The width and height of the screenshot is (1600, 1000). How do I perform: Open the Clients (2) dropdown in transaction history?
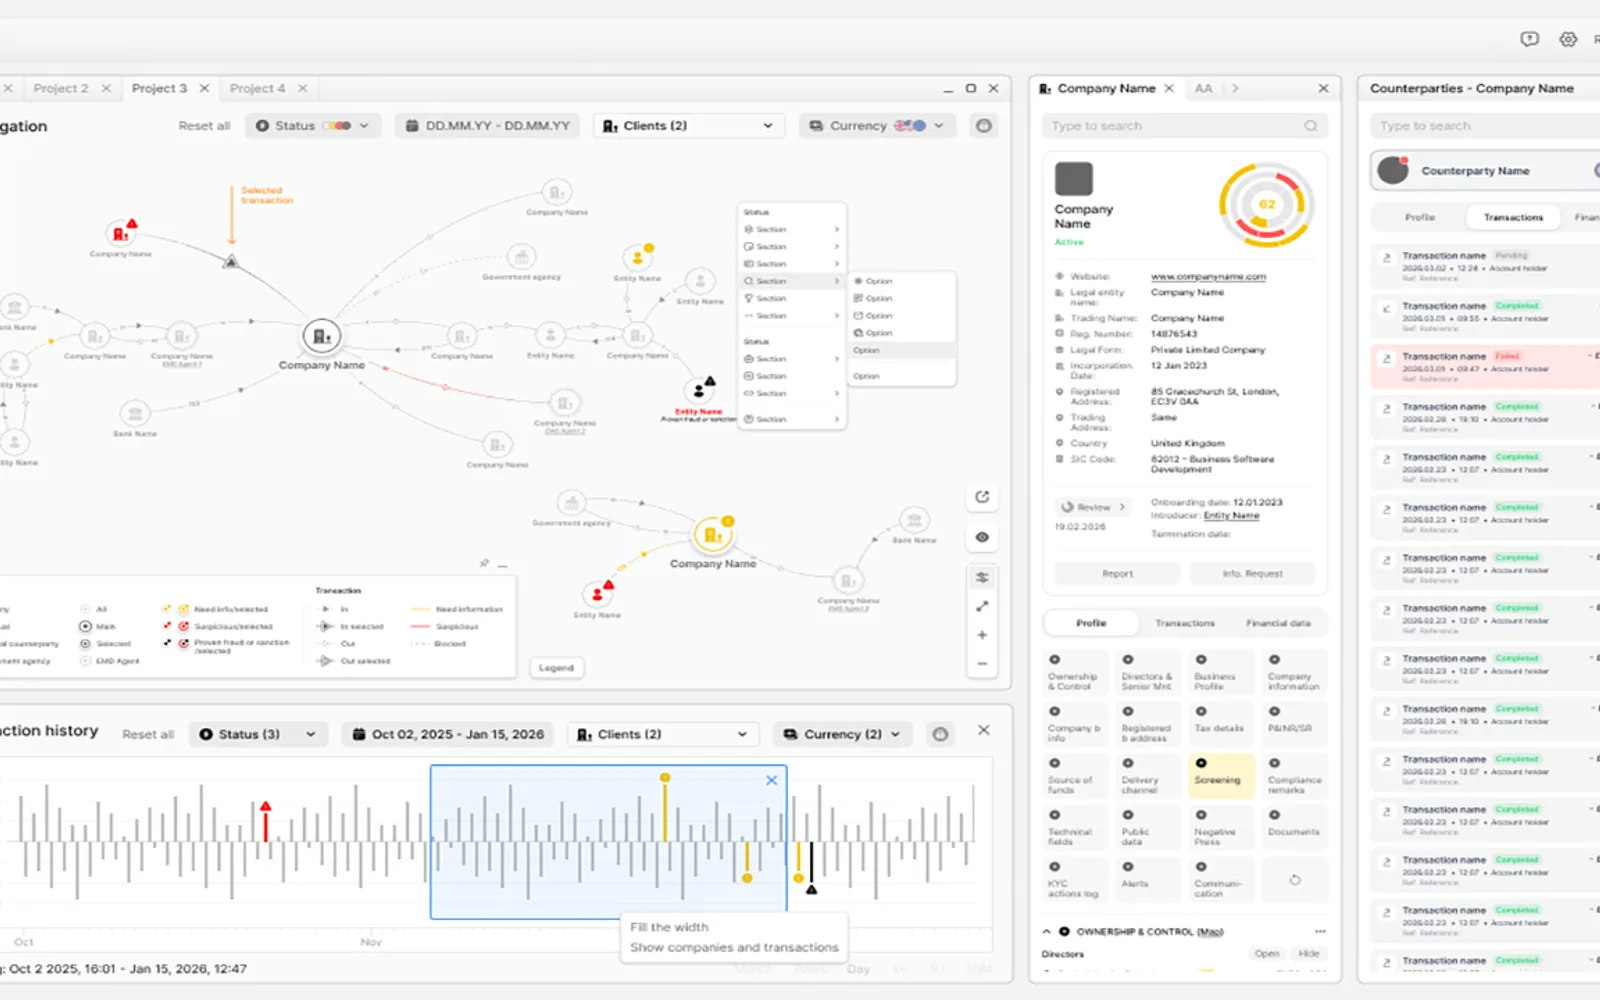pos(662,734)
